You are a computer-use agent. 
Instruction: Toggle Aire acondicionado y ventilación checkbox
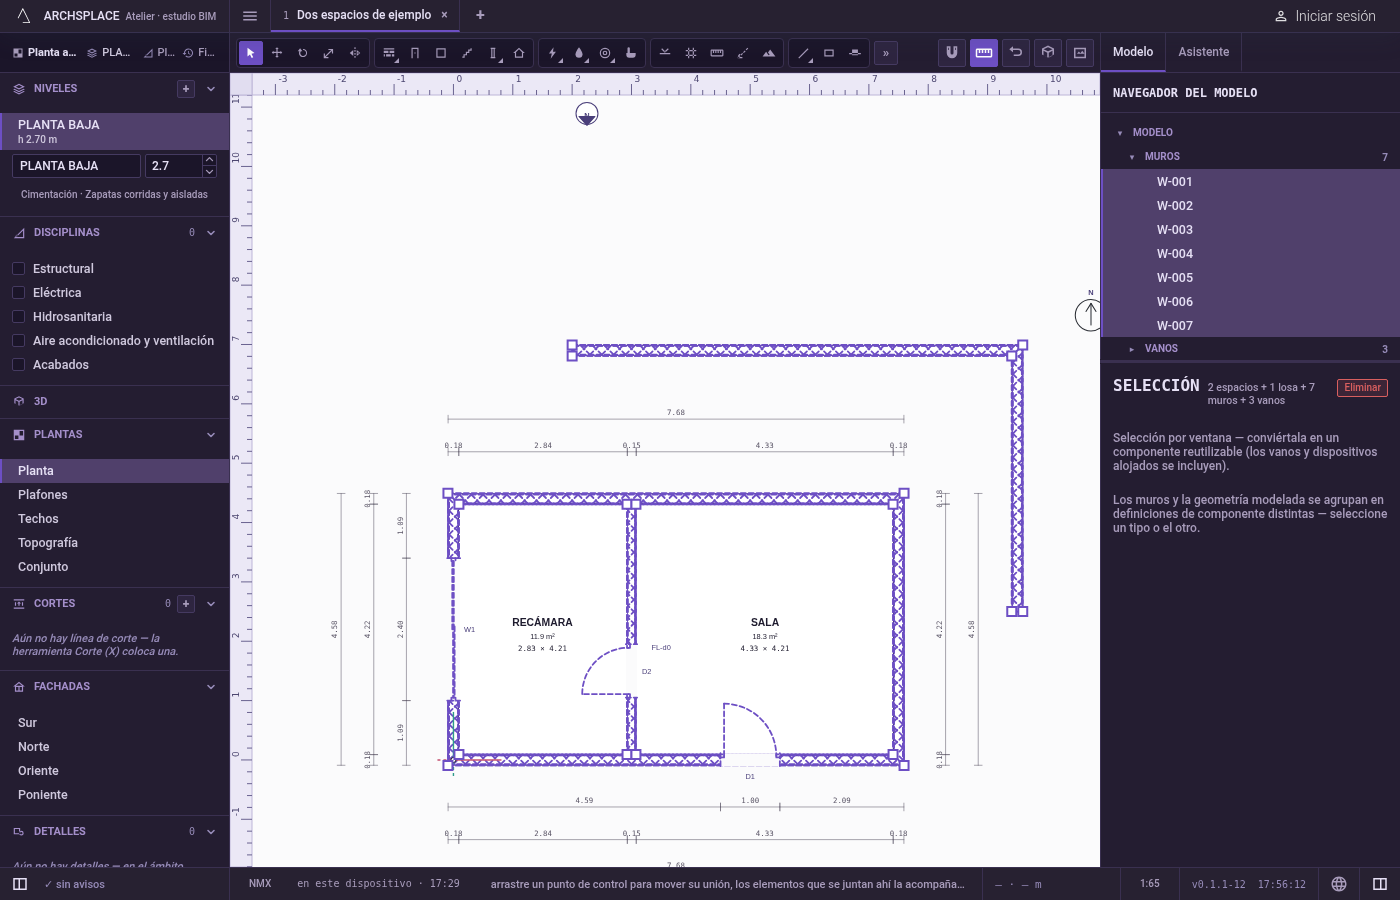[18, 340]
